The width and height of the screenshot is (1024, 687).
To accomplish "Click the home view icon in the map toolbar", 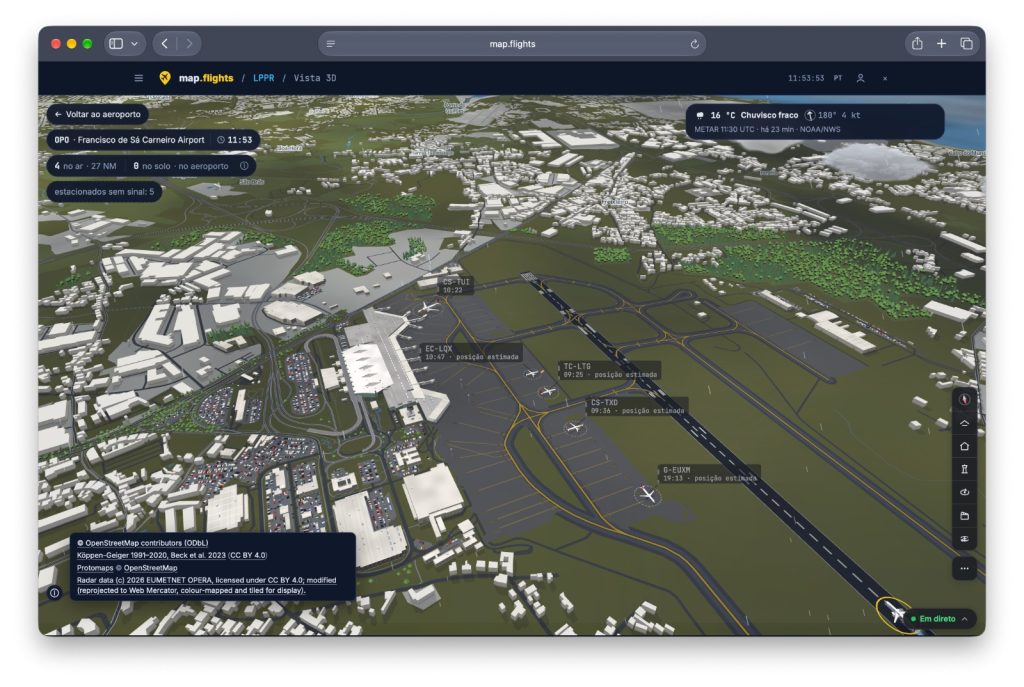I will [x=964, y=447].
